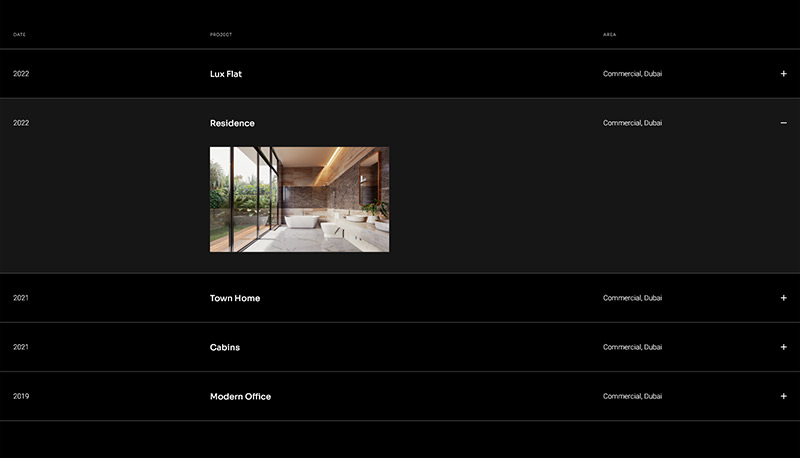Screen dimensions: 800x458
Task: Click the plus icon for Cabins
Action: (783, 347)
